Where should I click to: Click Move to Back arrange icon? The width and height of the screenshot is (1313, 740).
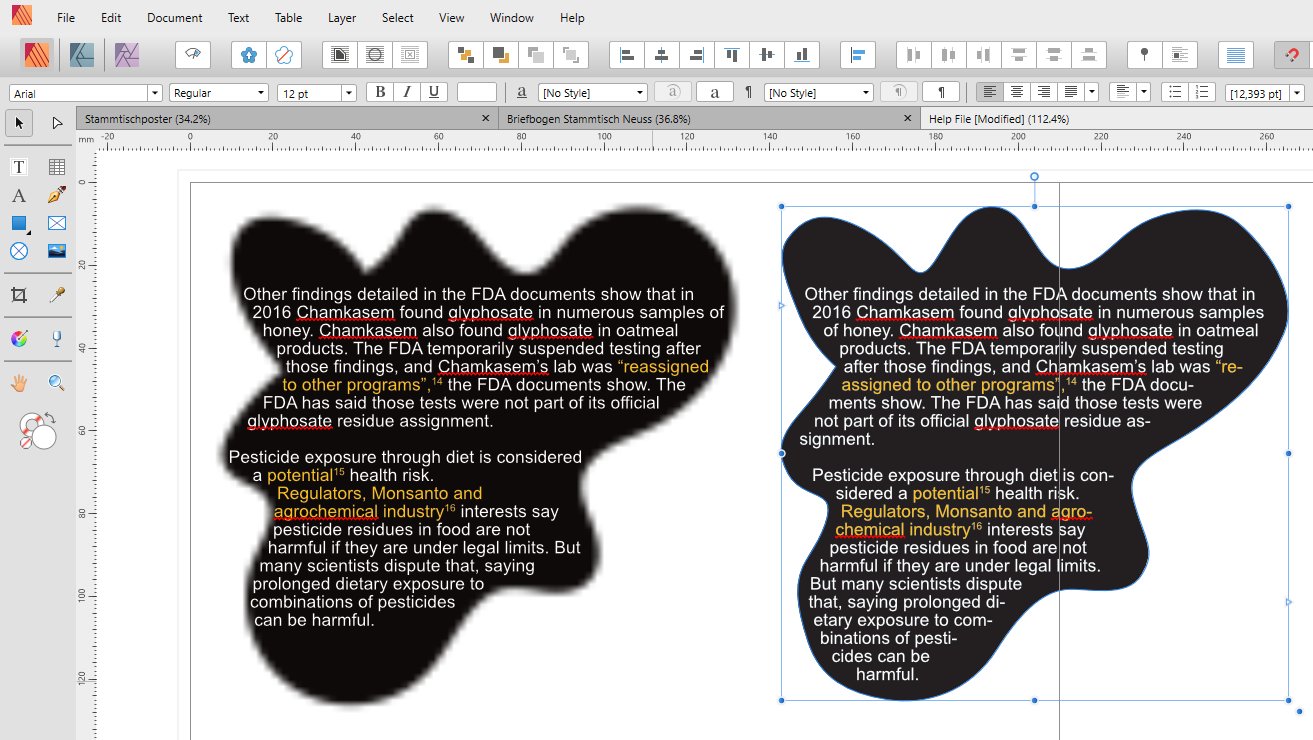[465, 55]
